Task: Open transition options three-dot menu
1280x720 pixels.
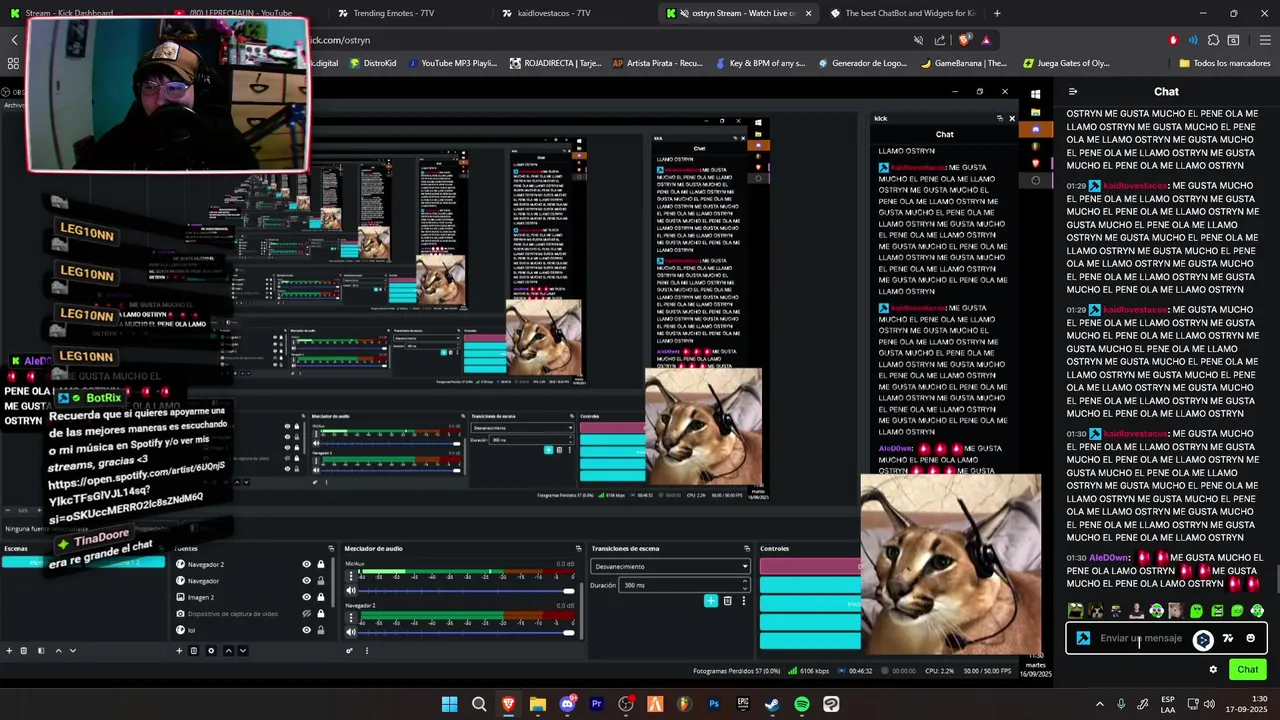Action: pos(743,600)
